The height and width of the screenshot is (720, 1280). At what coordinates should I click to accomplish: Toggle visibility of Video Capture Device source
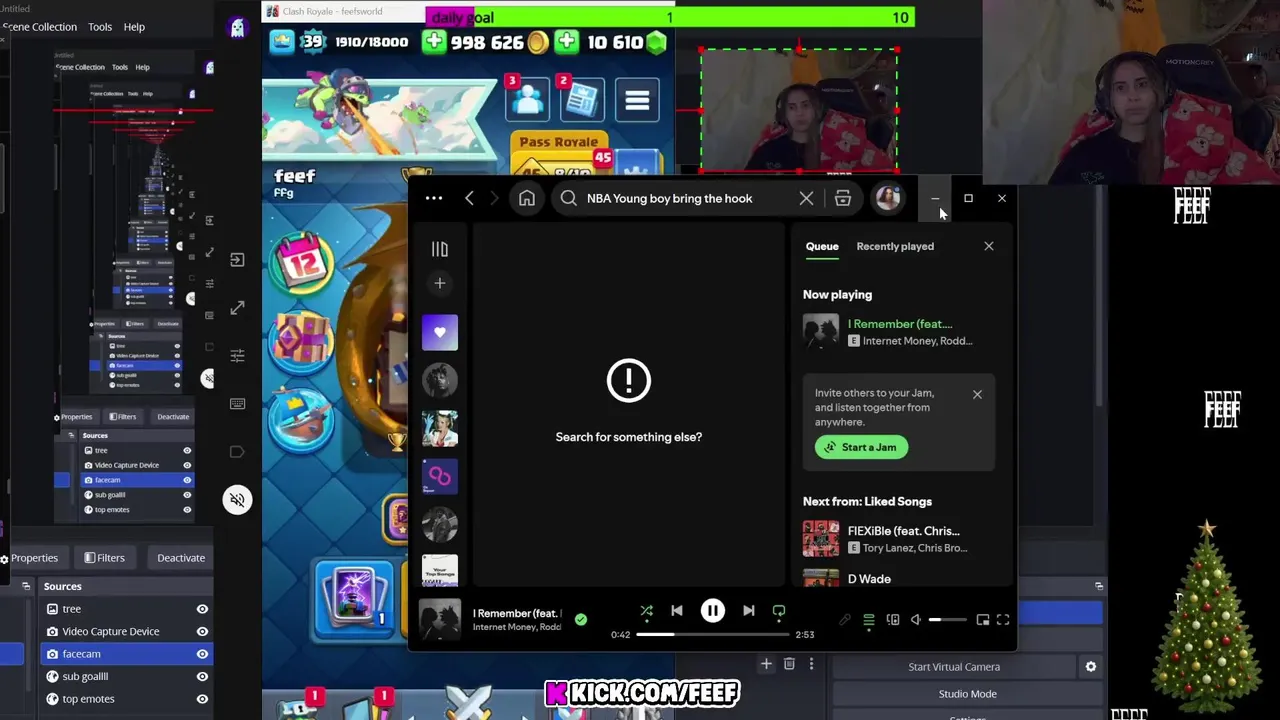point(202,631)
